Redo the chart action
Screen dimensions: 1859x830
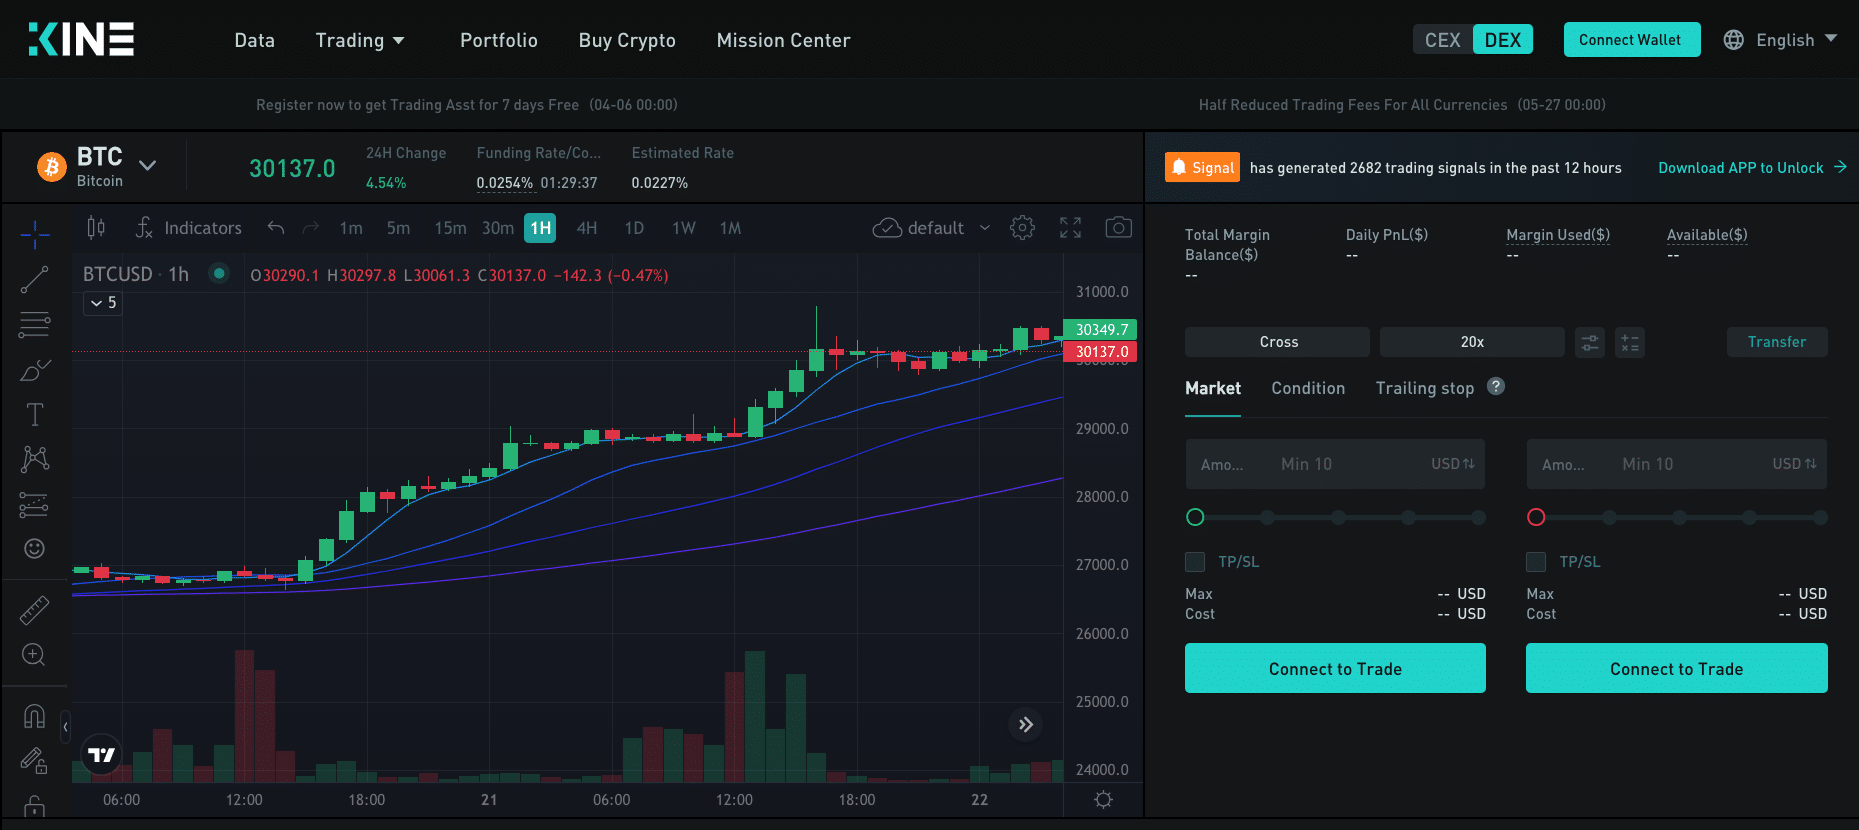point(311,228)
